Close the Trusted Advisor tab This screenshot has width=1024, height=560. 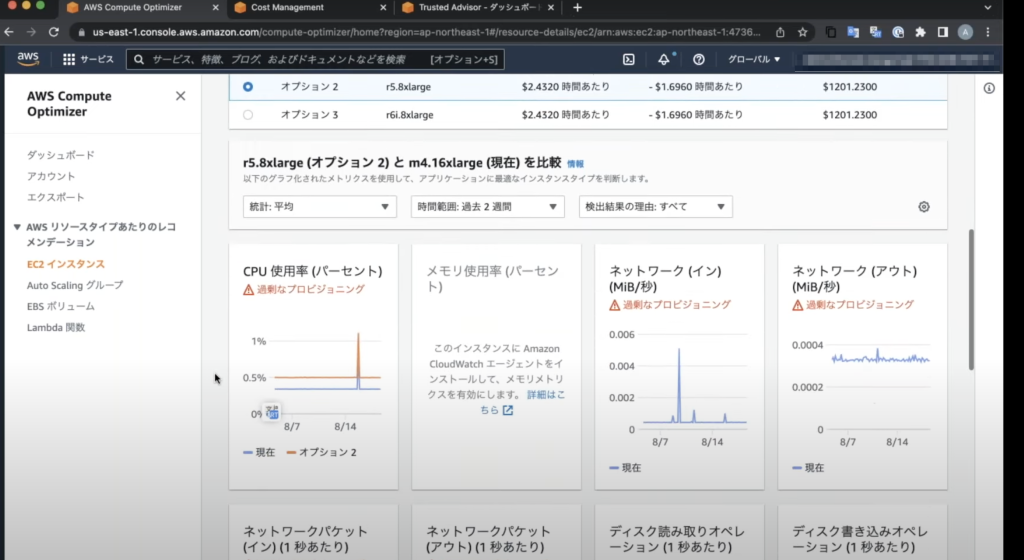point(551,8)
